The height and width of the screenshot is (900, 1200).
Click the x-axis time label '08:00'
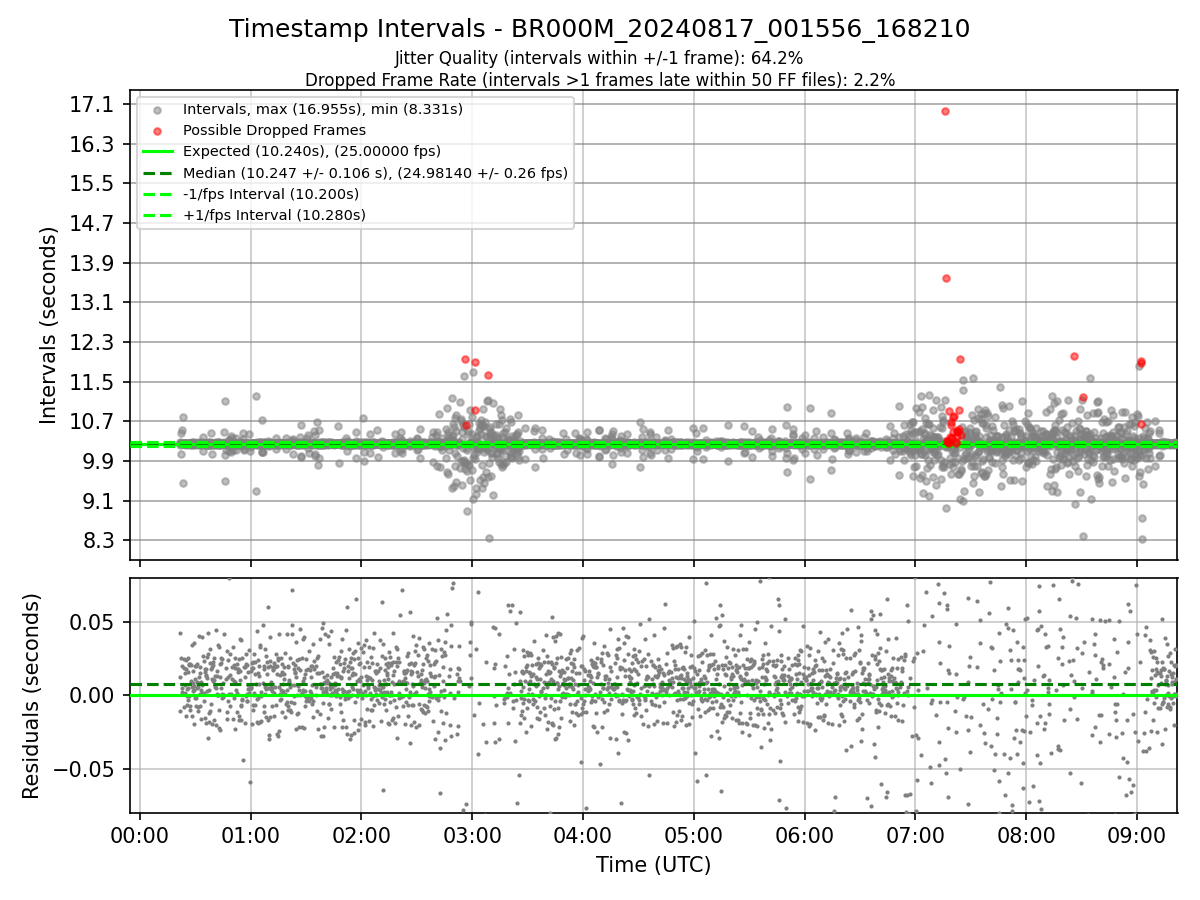(1026, 835)
